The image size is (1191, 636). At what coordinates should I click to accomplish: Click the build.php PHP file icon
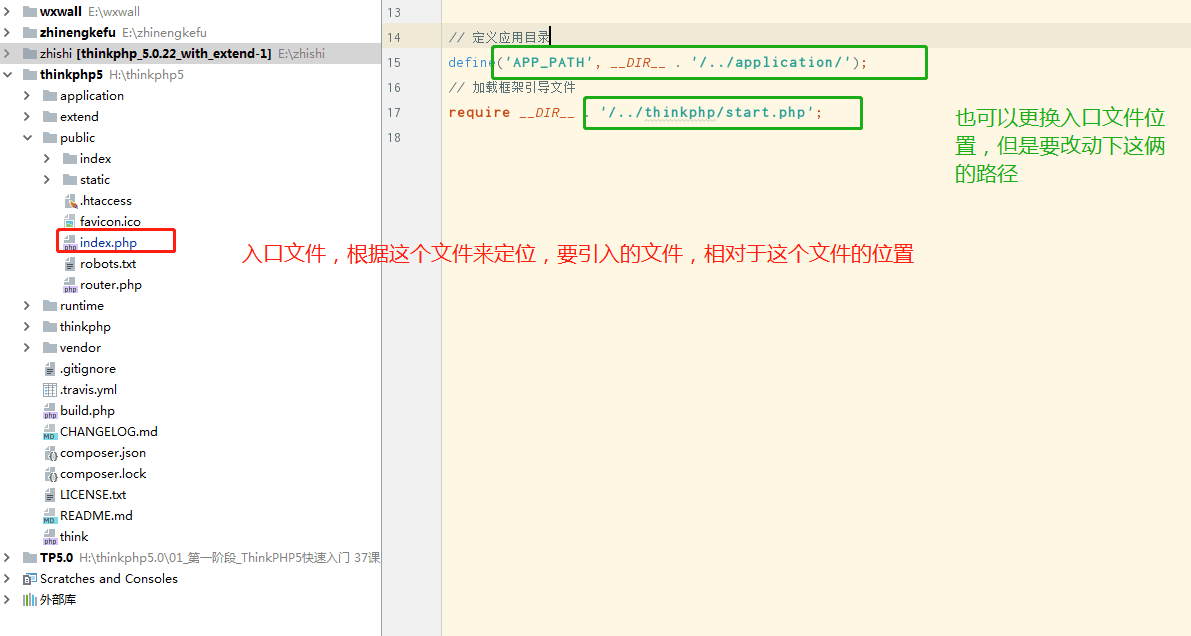(50, 411)
